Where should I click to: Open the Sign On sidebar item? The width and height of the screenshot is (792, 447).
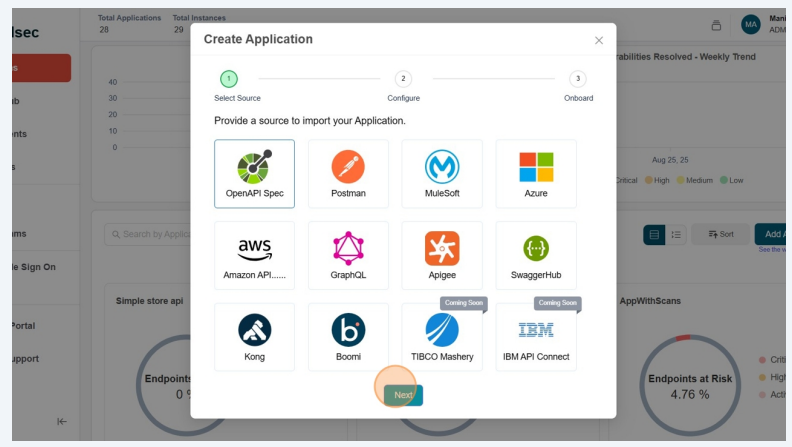click(x=34, y=267)
